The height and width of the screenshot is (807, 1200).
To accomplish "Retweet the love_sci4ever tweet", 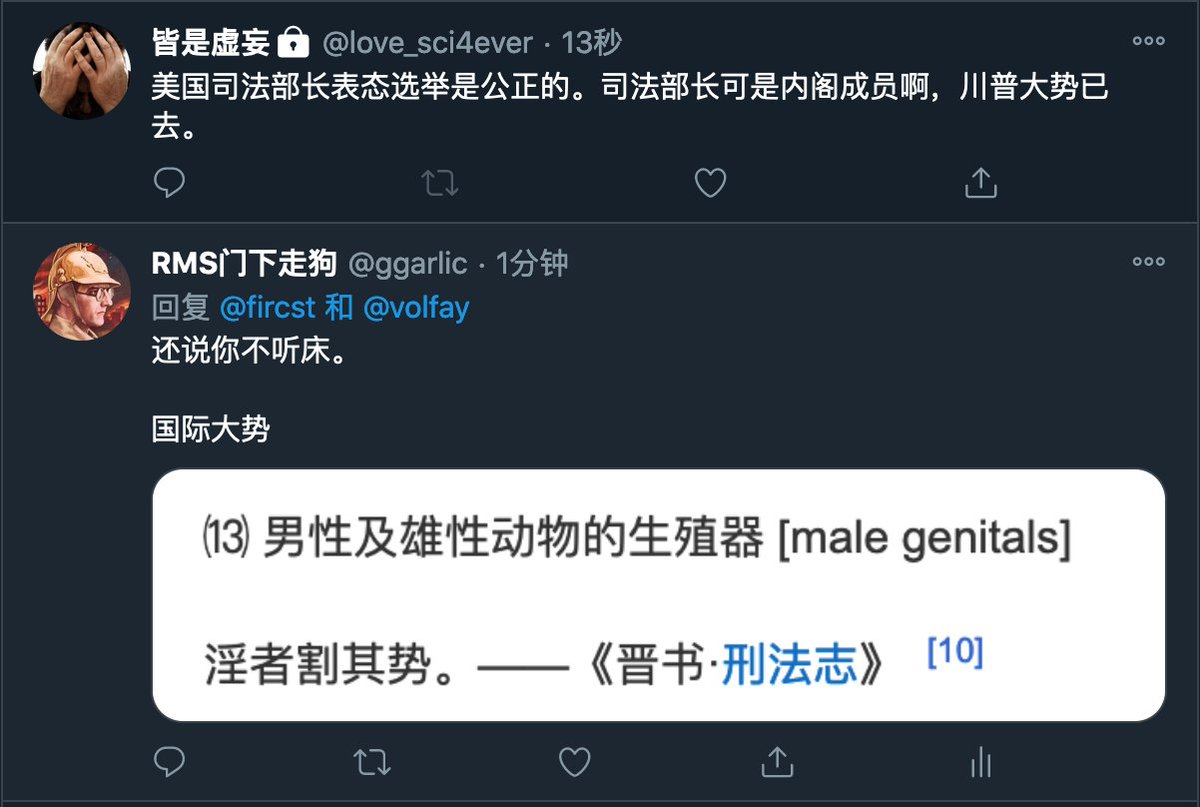I will pyautogui.click(x=439, y=183).
